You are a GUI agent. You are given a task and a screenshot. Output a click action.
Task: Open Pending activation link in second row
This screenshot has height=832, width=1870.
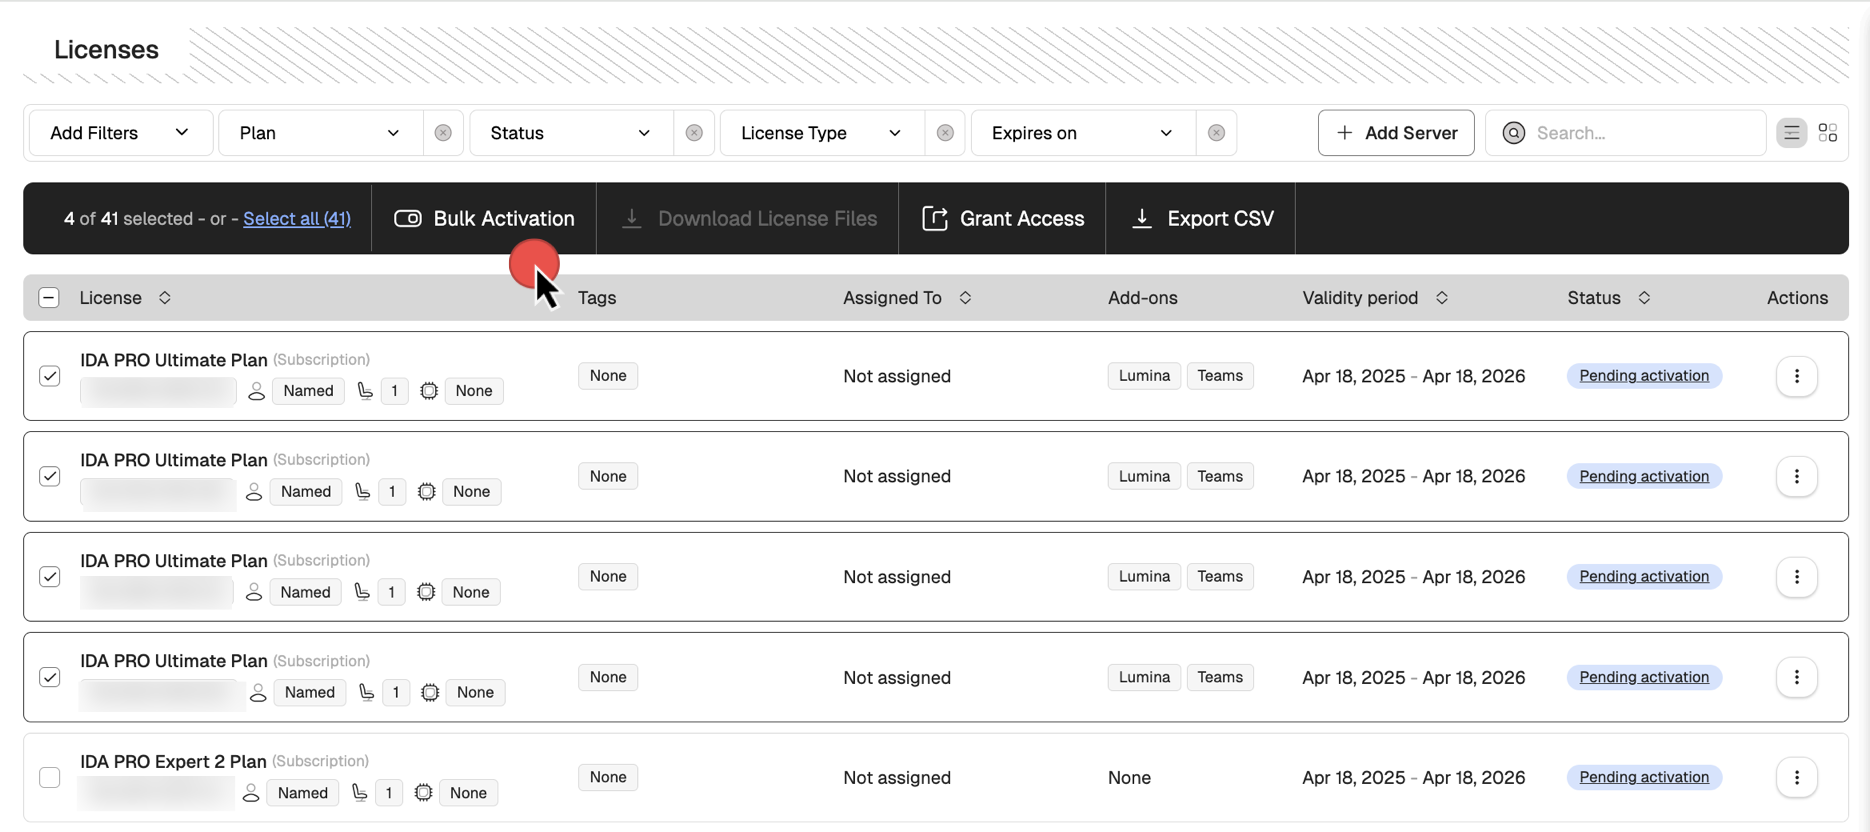point(1644,477)
